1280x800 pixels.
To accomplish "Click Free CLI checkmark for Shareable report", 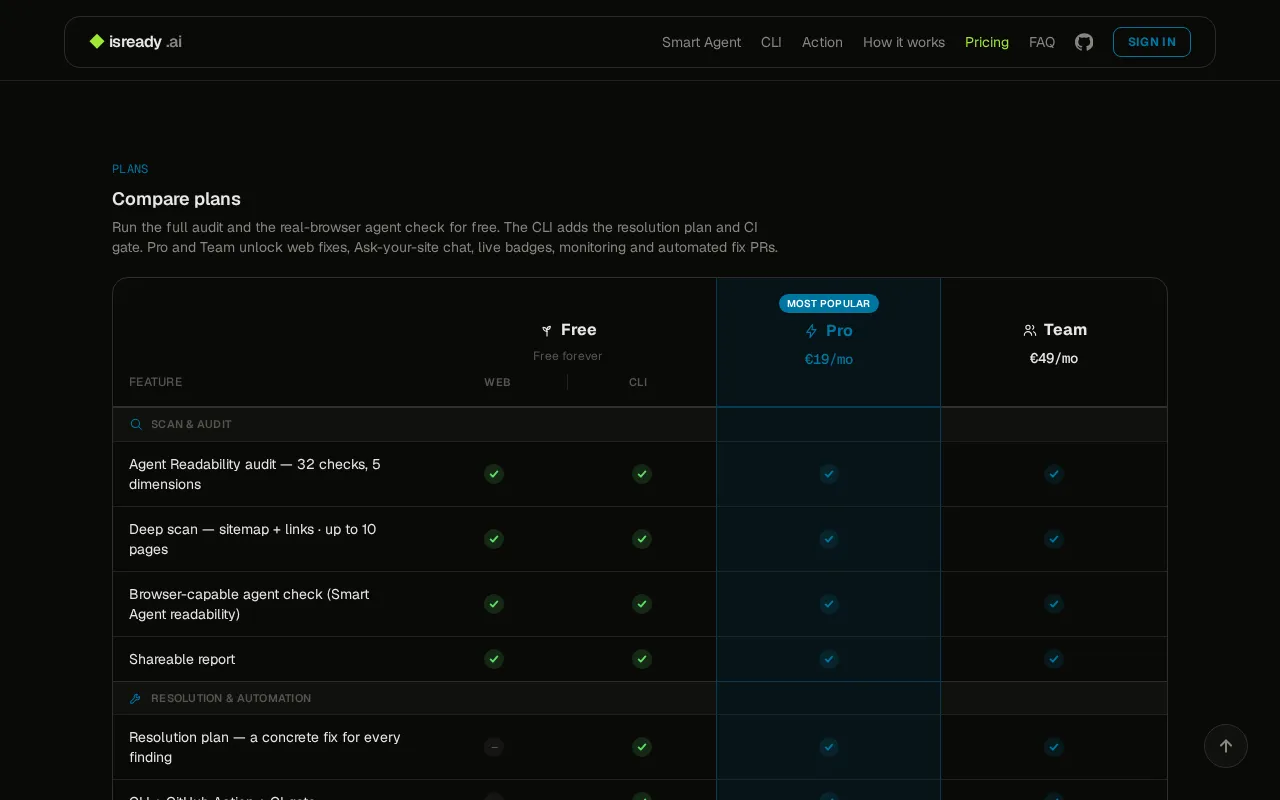I will [x=642, y=659].
